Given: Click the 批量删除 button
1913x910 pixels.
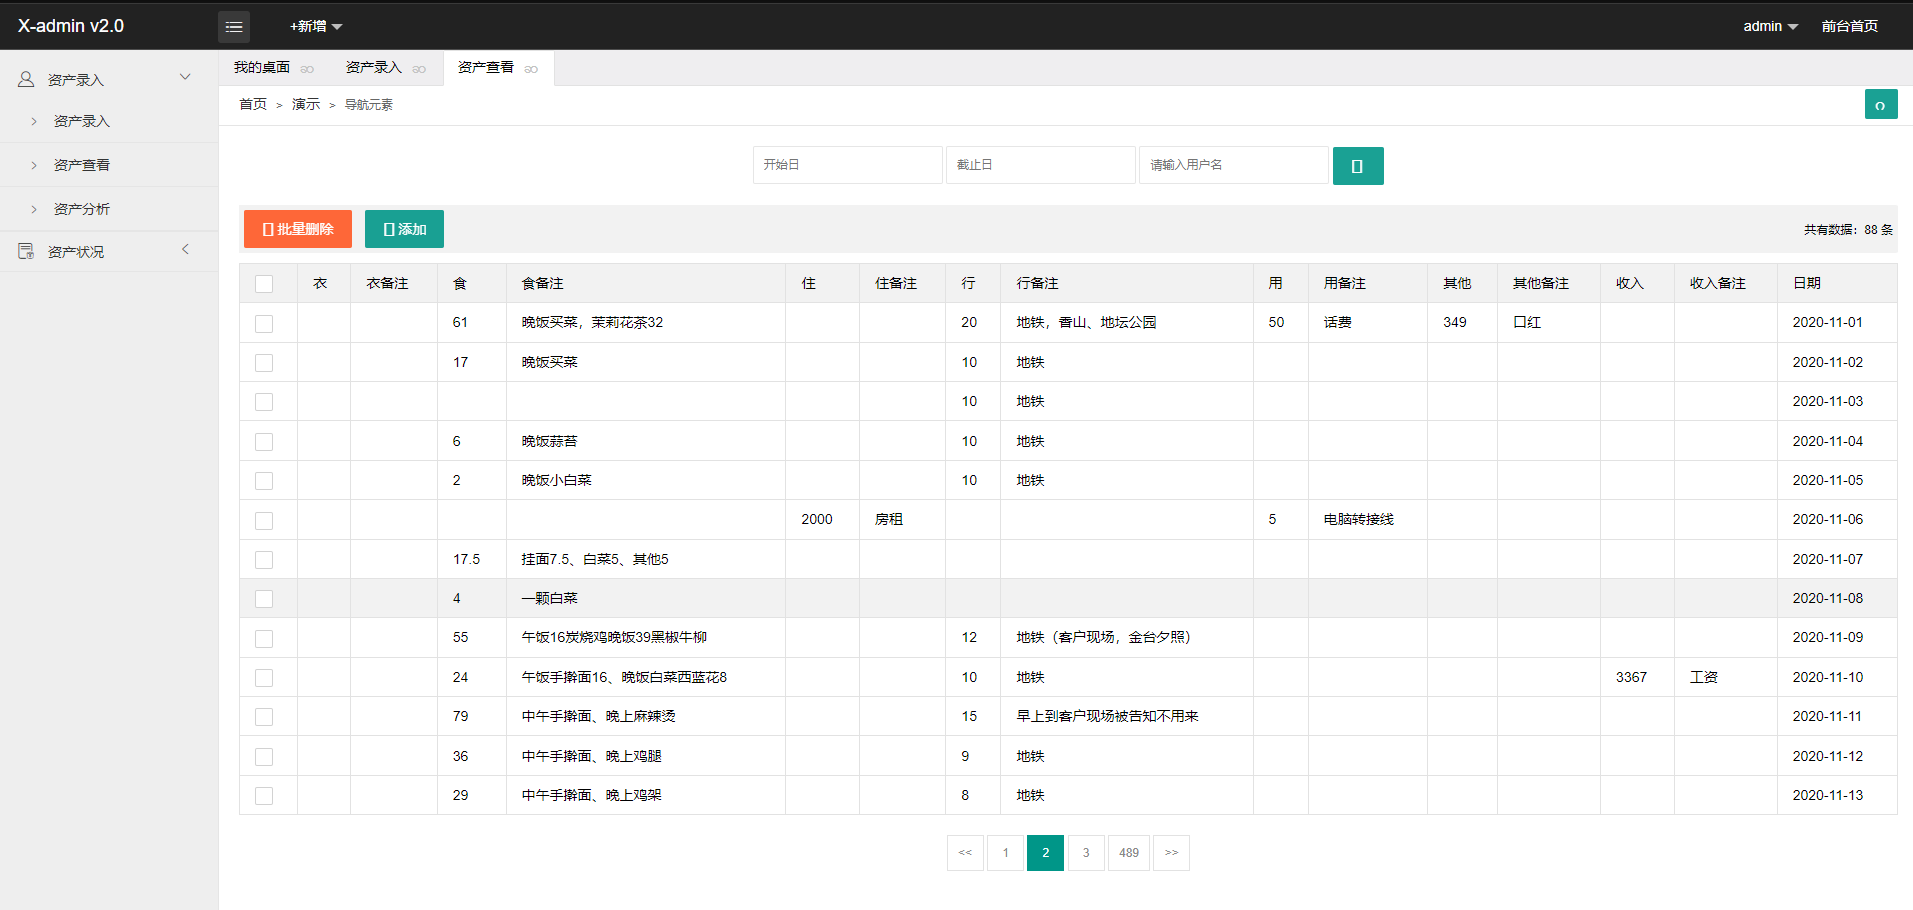Looking at the screenshot, I should coord(298,229).
